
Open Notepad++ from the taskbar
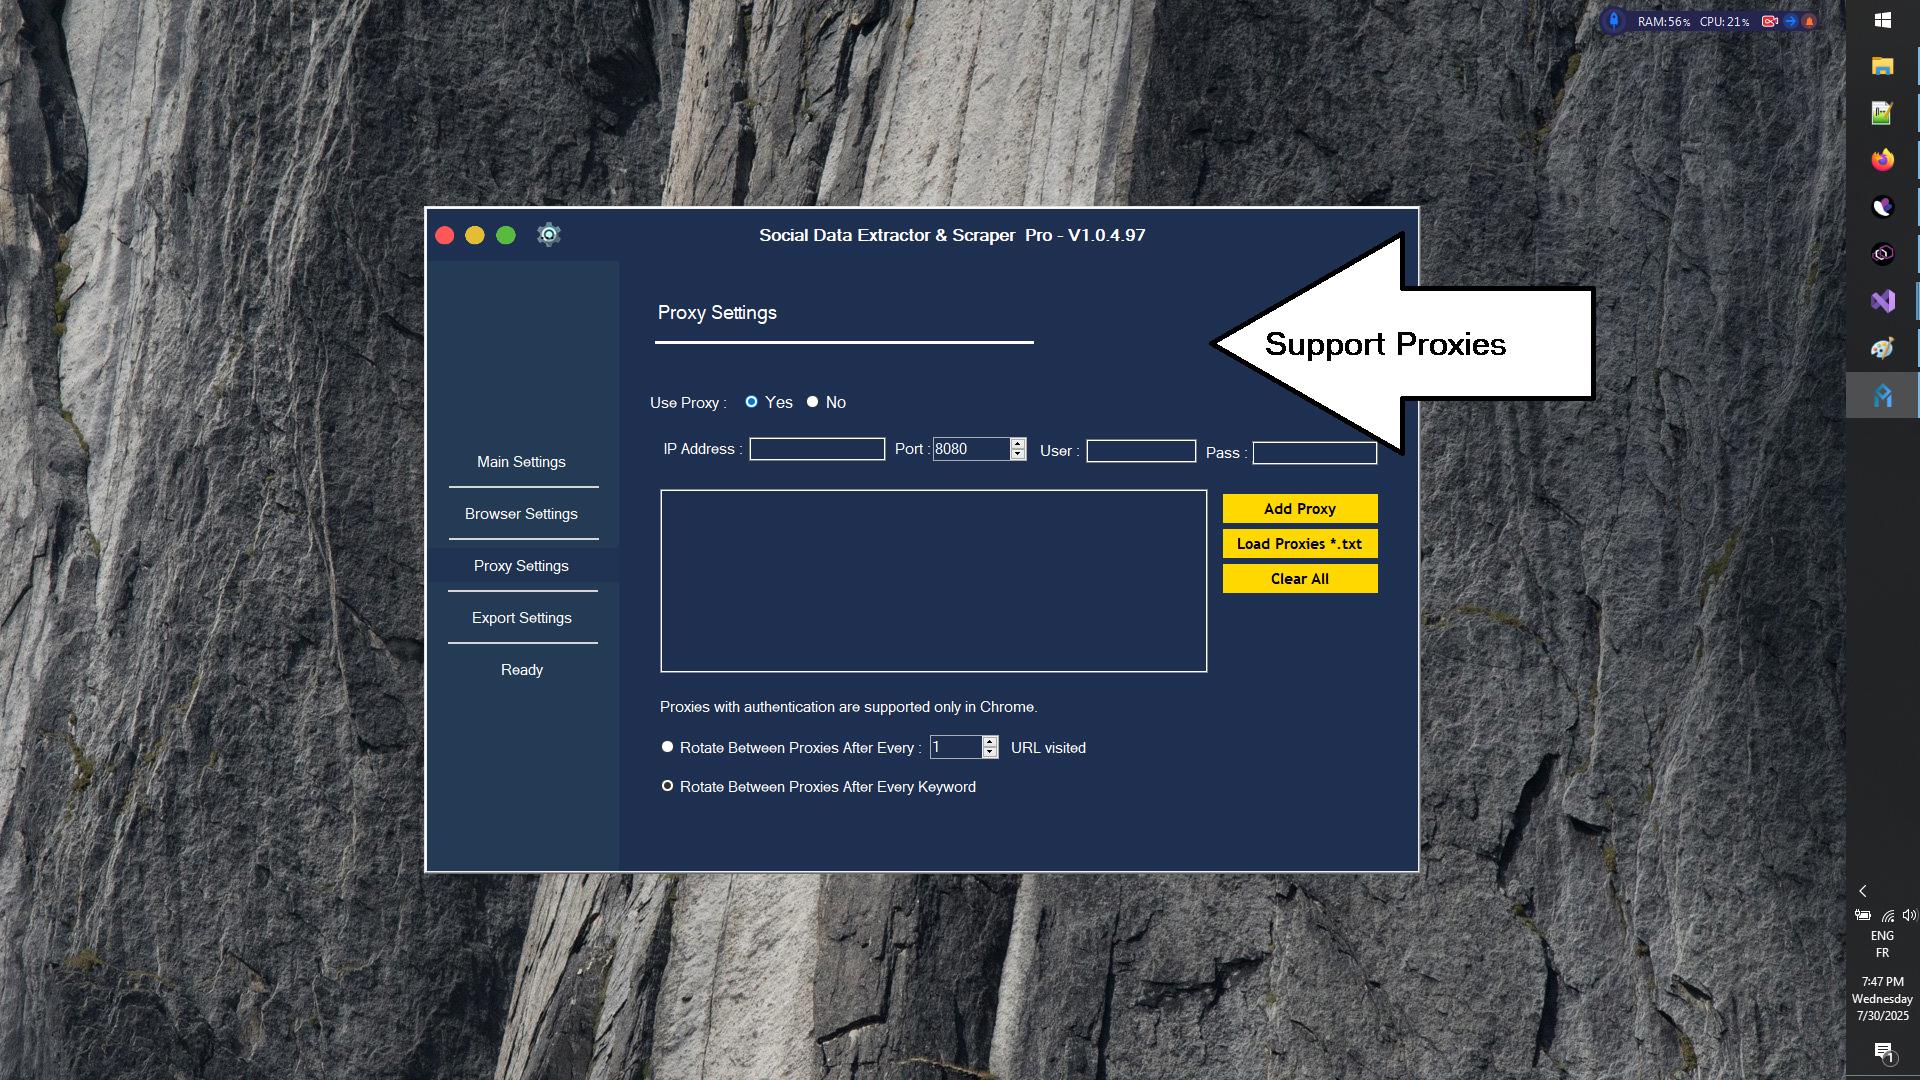click(1882, 113)
